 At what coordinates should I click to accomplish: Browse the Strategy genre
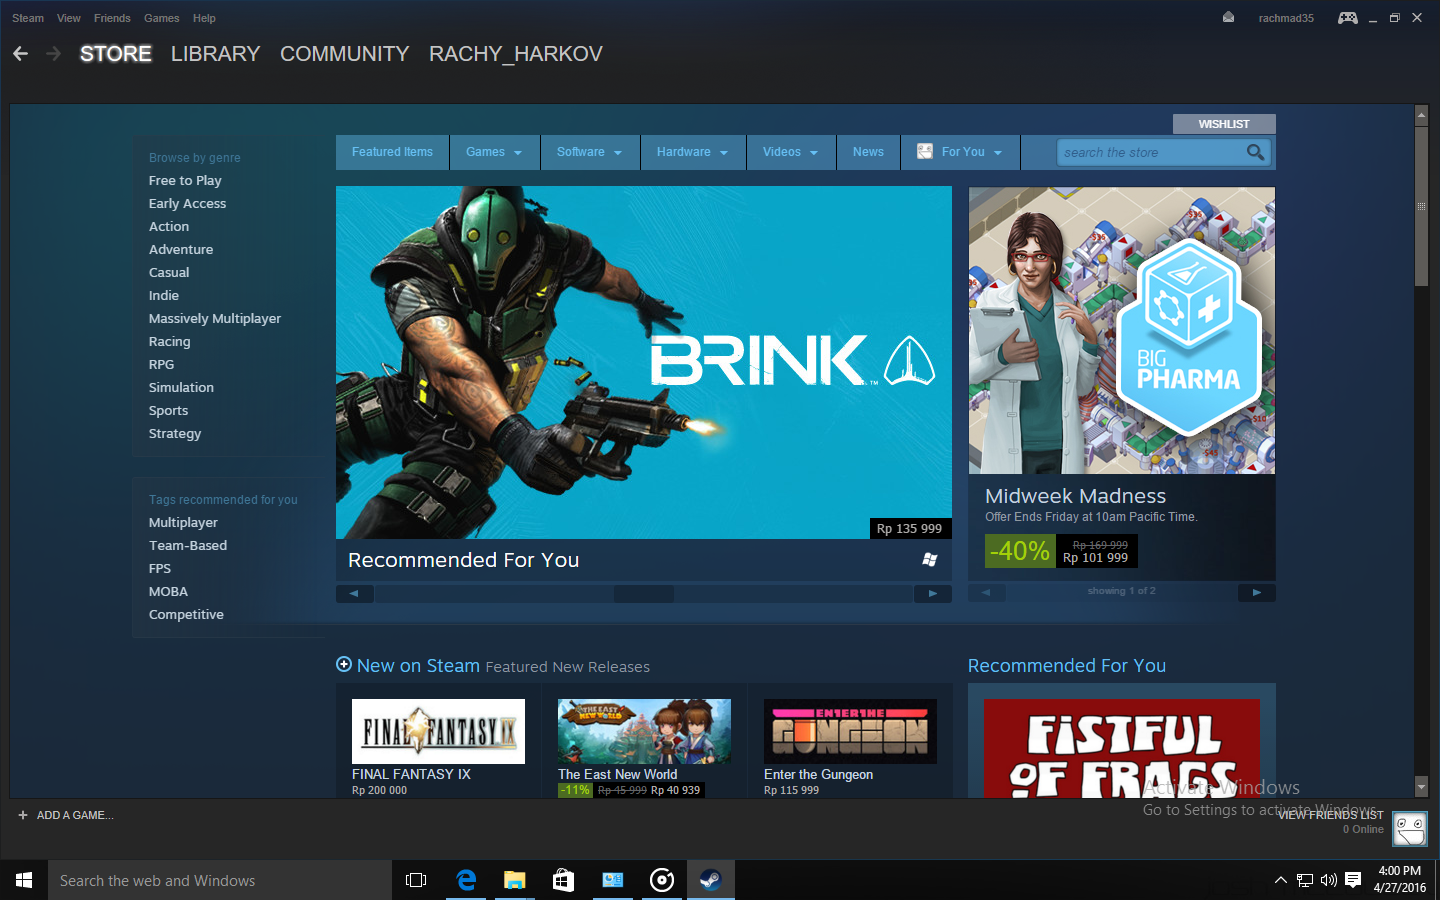point(175,434)
